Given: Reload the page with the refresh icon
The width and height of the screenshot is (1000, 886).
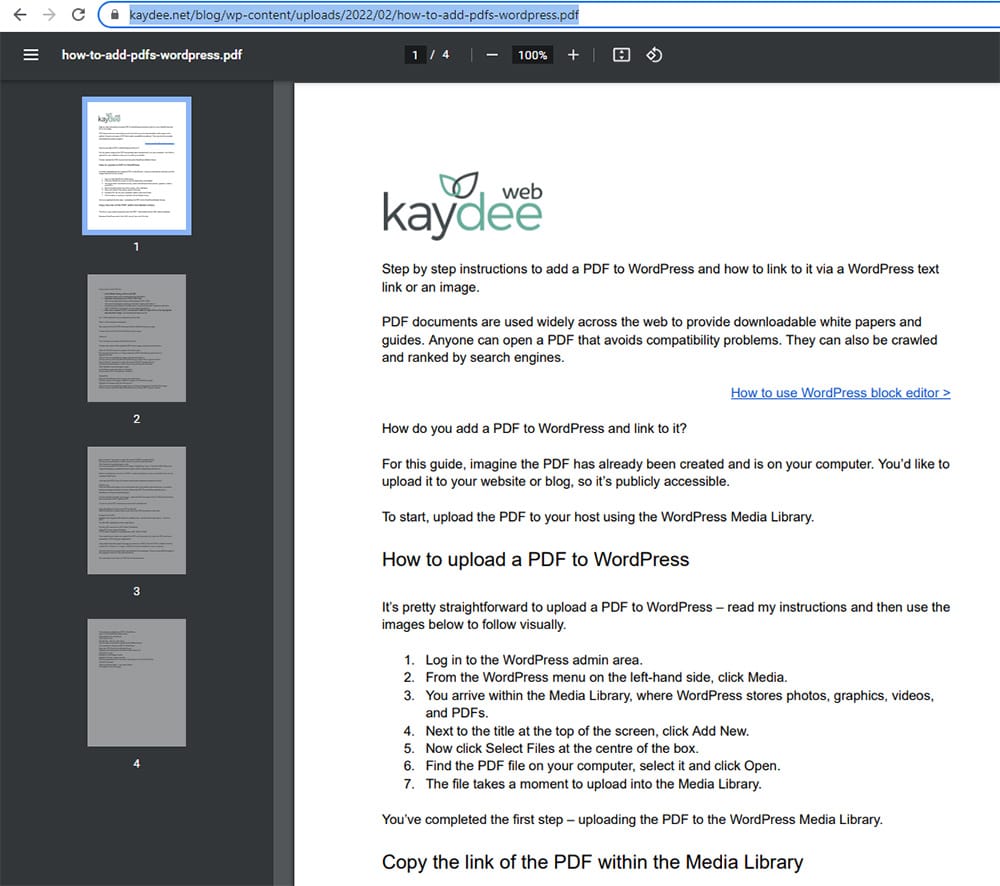Looking at the screenshot, I should tap(78, 14).
